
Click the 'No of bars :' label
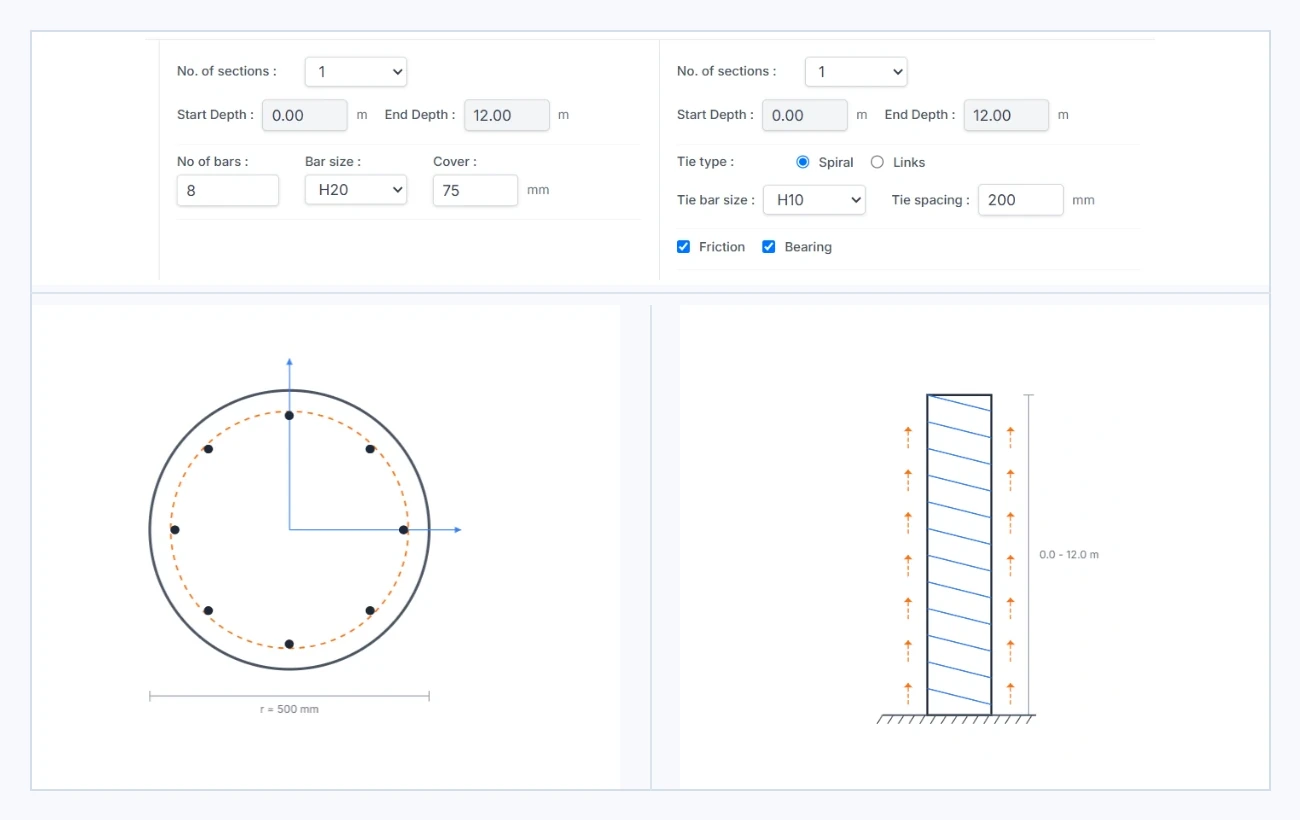tap(213, 161)
